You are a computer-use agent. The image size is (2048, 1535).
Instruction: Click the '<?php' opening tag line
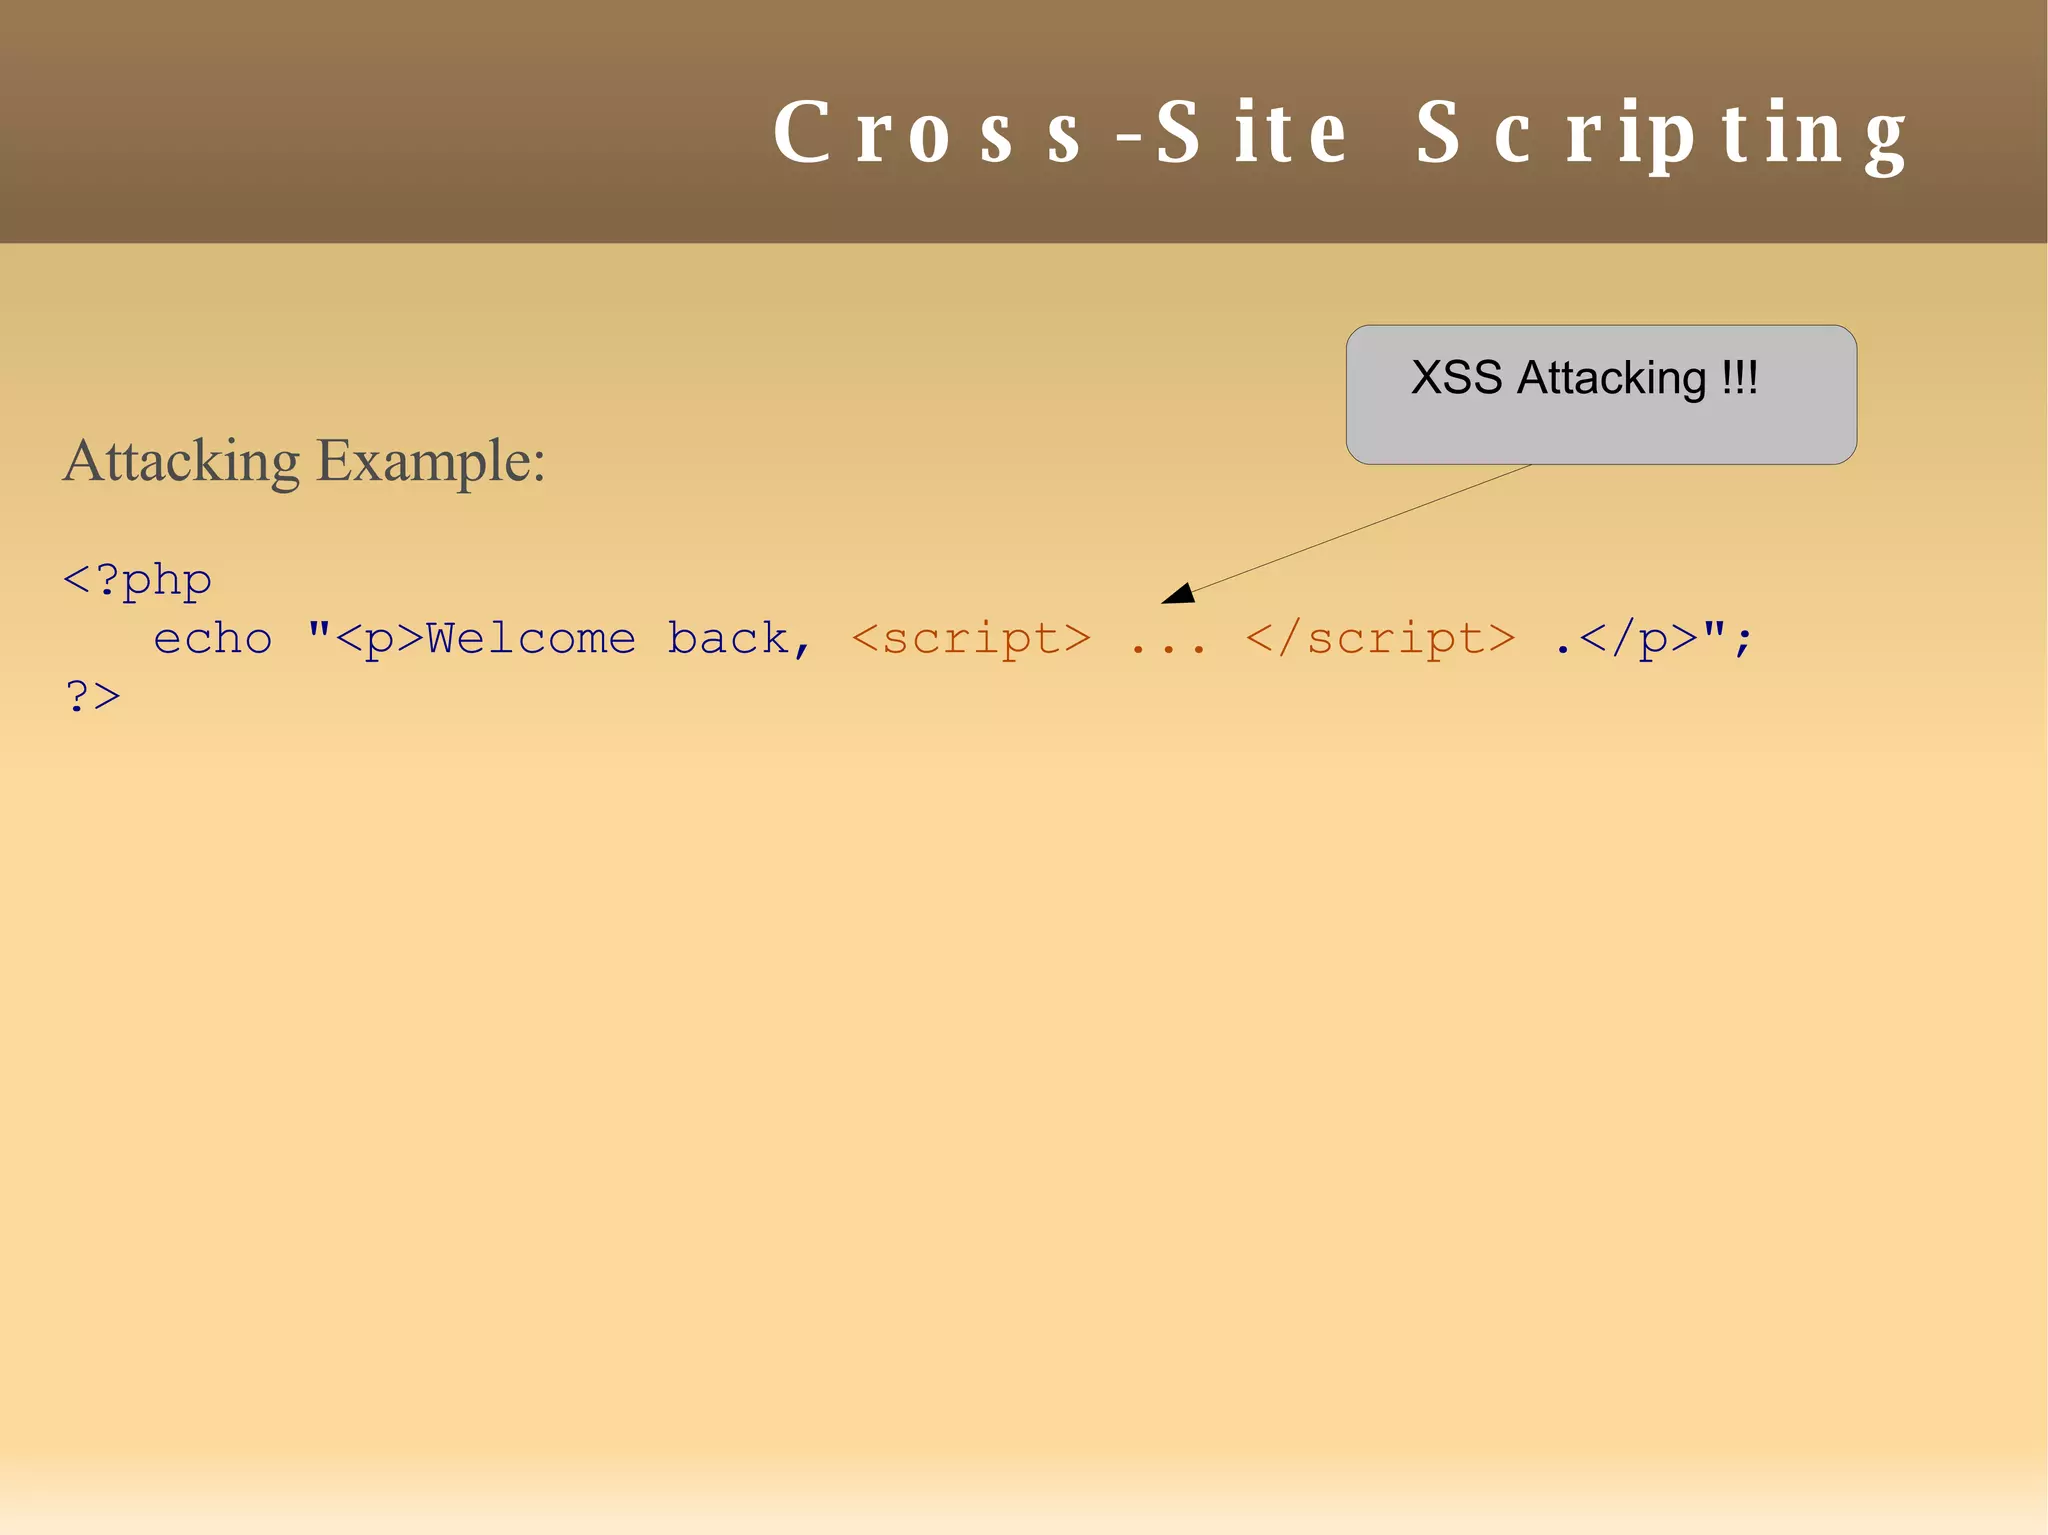point(137,581)
